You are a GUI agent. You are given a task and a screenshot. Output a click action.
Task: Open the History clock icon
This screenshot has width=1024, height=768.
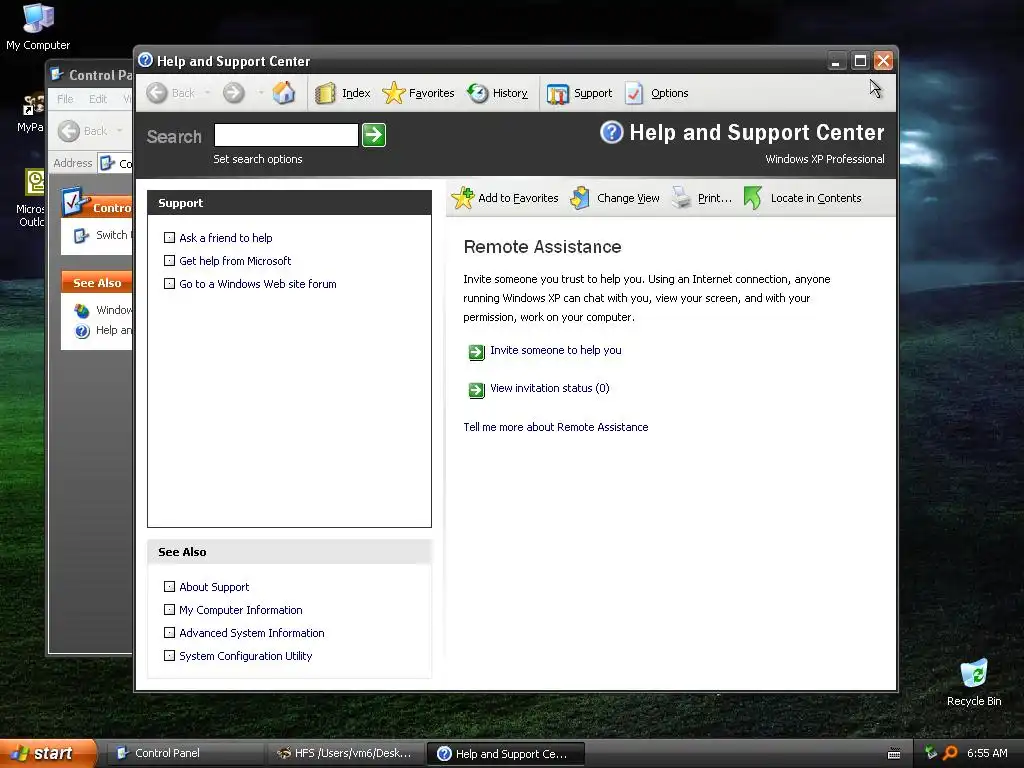click(477, 93)
